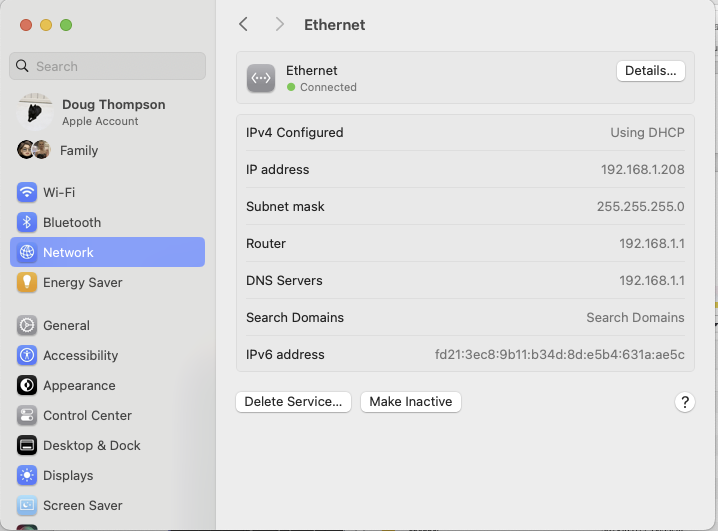Image resolution: width=718 pixels, height=531 pixels.
Task: Open the Screen Saver icon
Action: (27, 505)
